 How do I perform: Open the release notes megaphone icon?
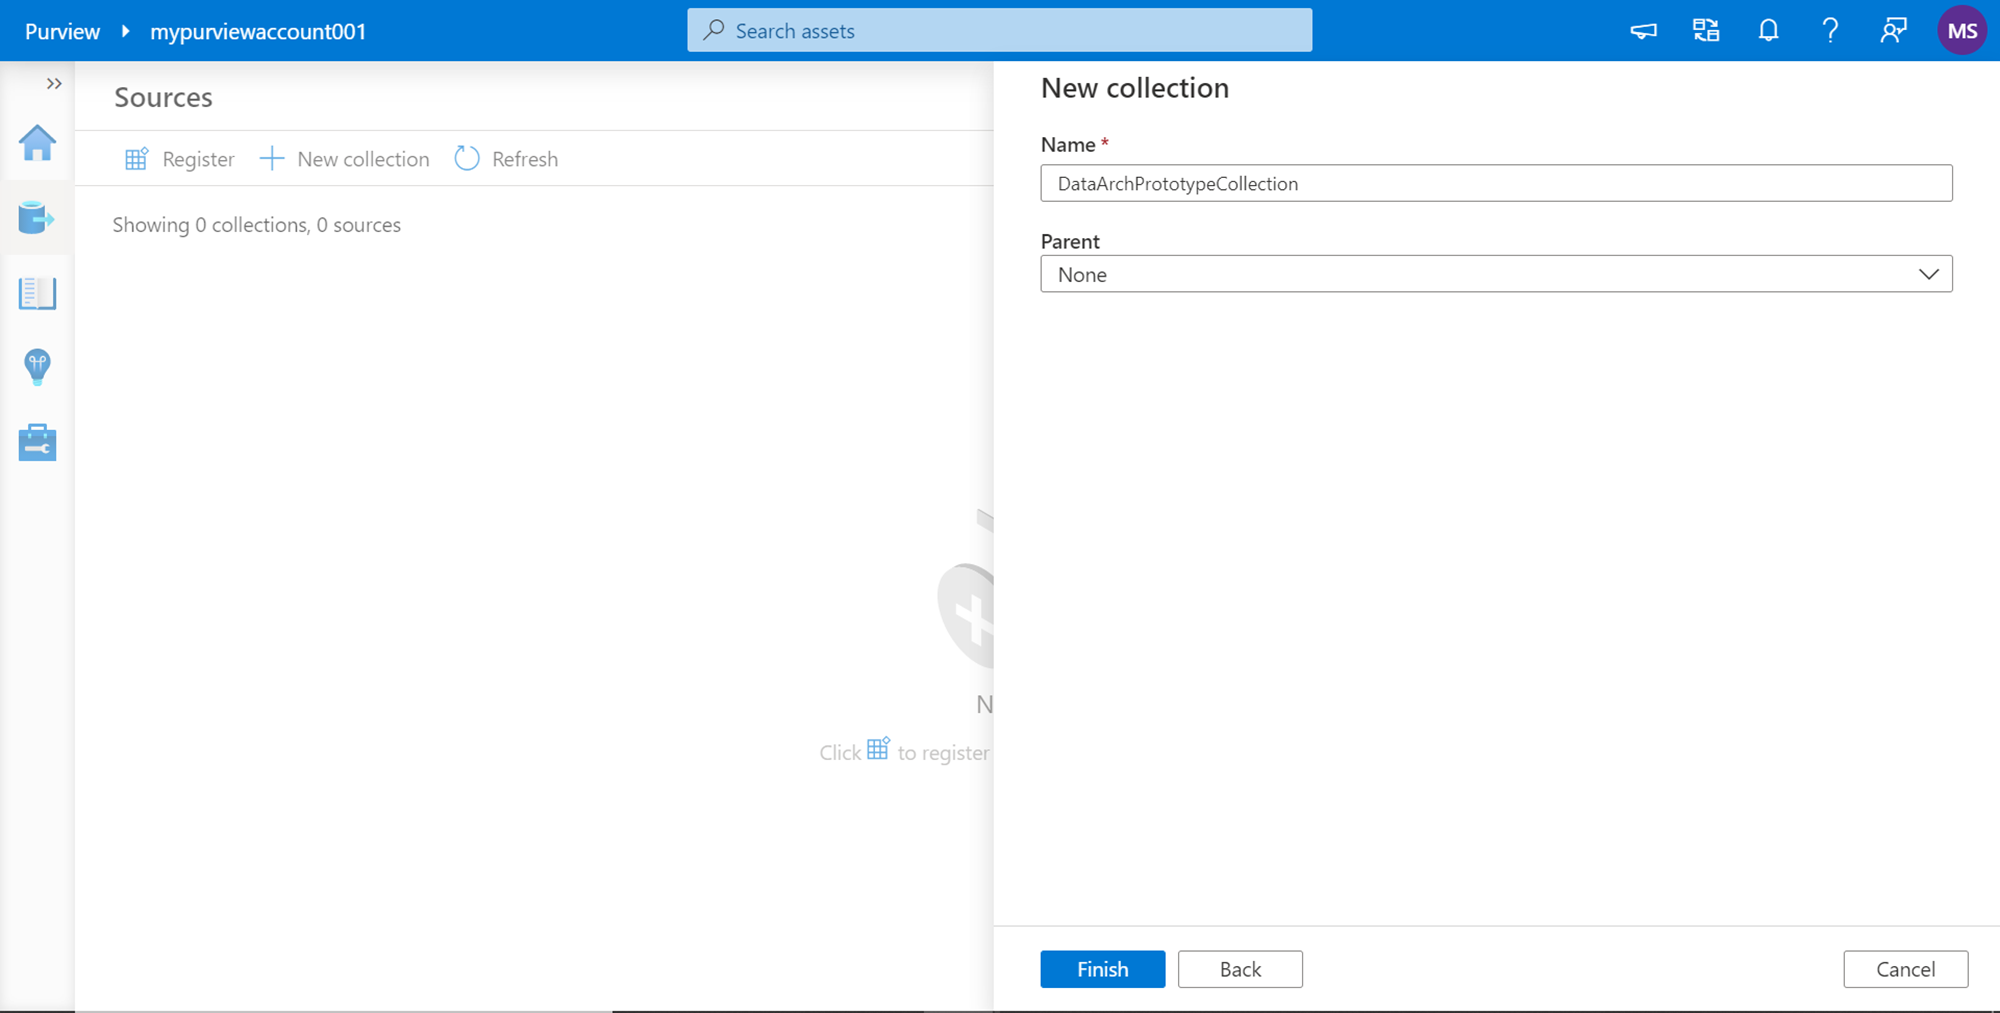tap(1643, 31)
